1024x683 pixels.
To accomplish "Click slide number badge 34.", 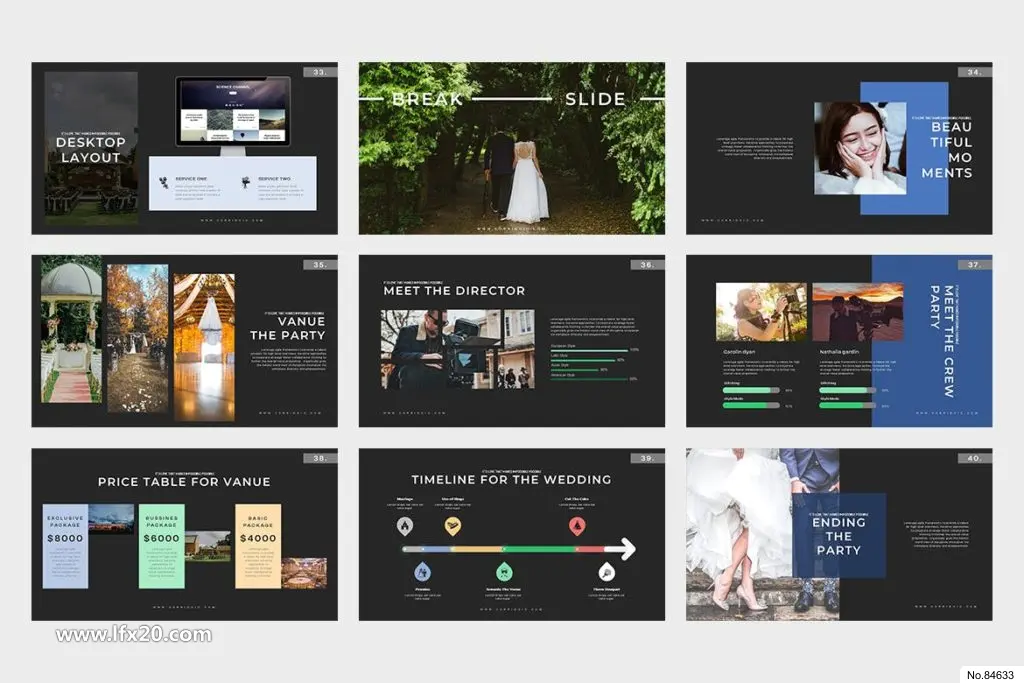I will [x=974, y=72].
